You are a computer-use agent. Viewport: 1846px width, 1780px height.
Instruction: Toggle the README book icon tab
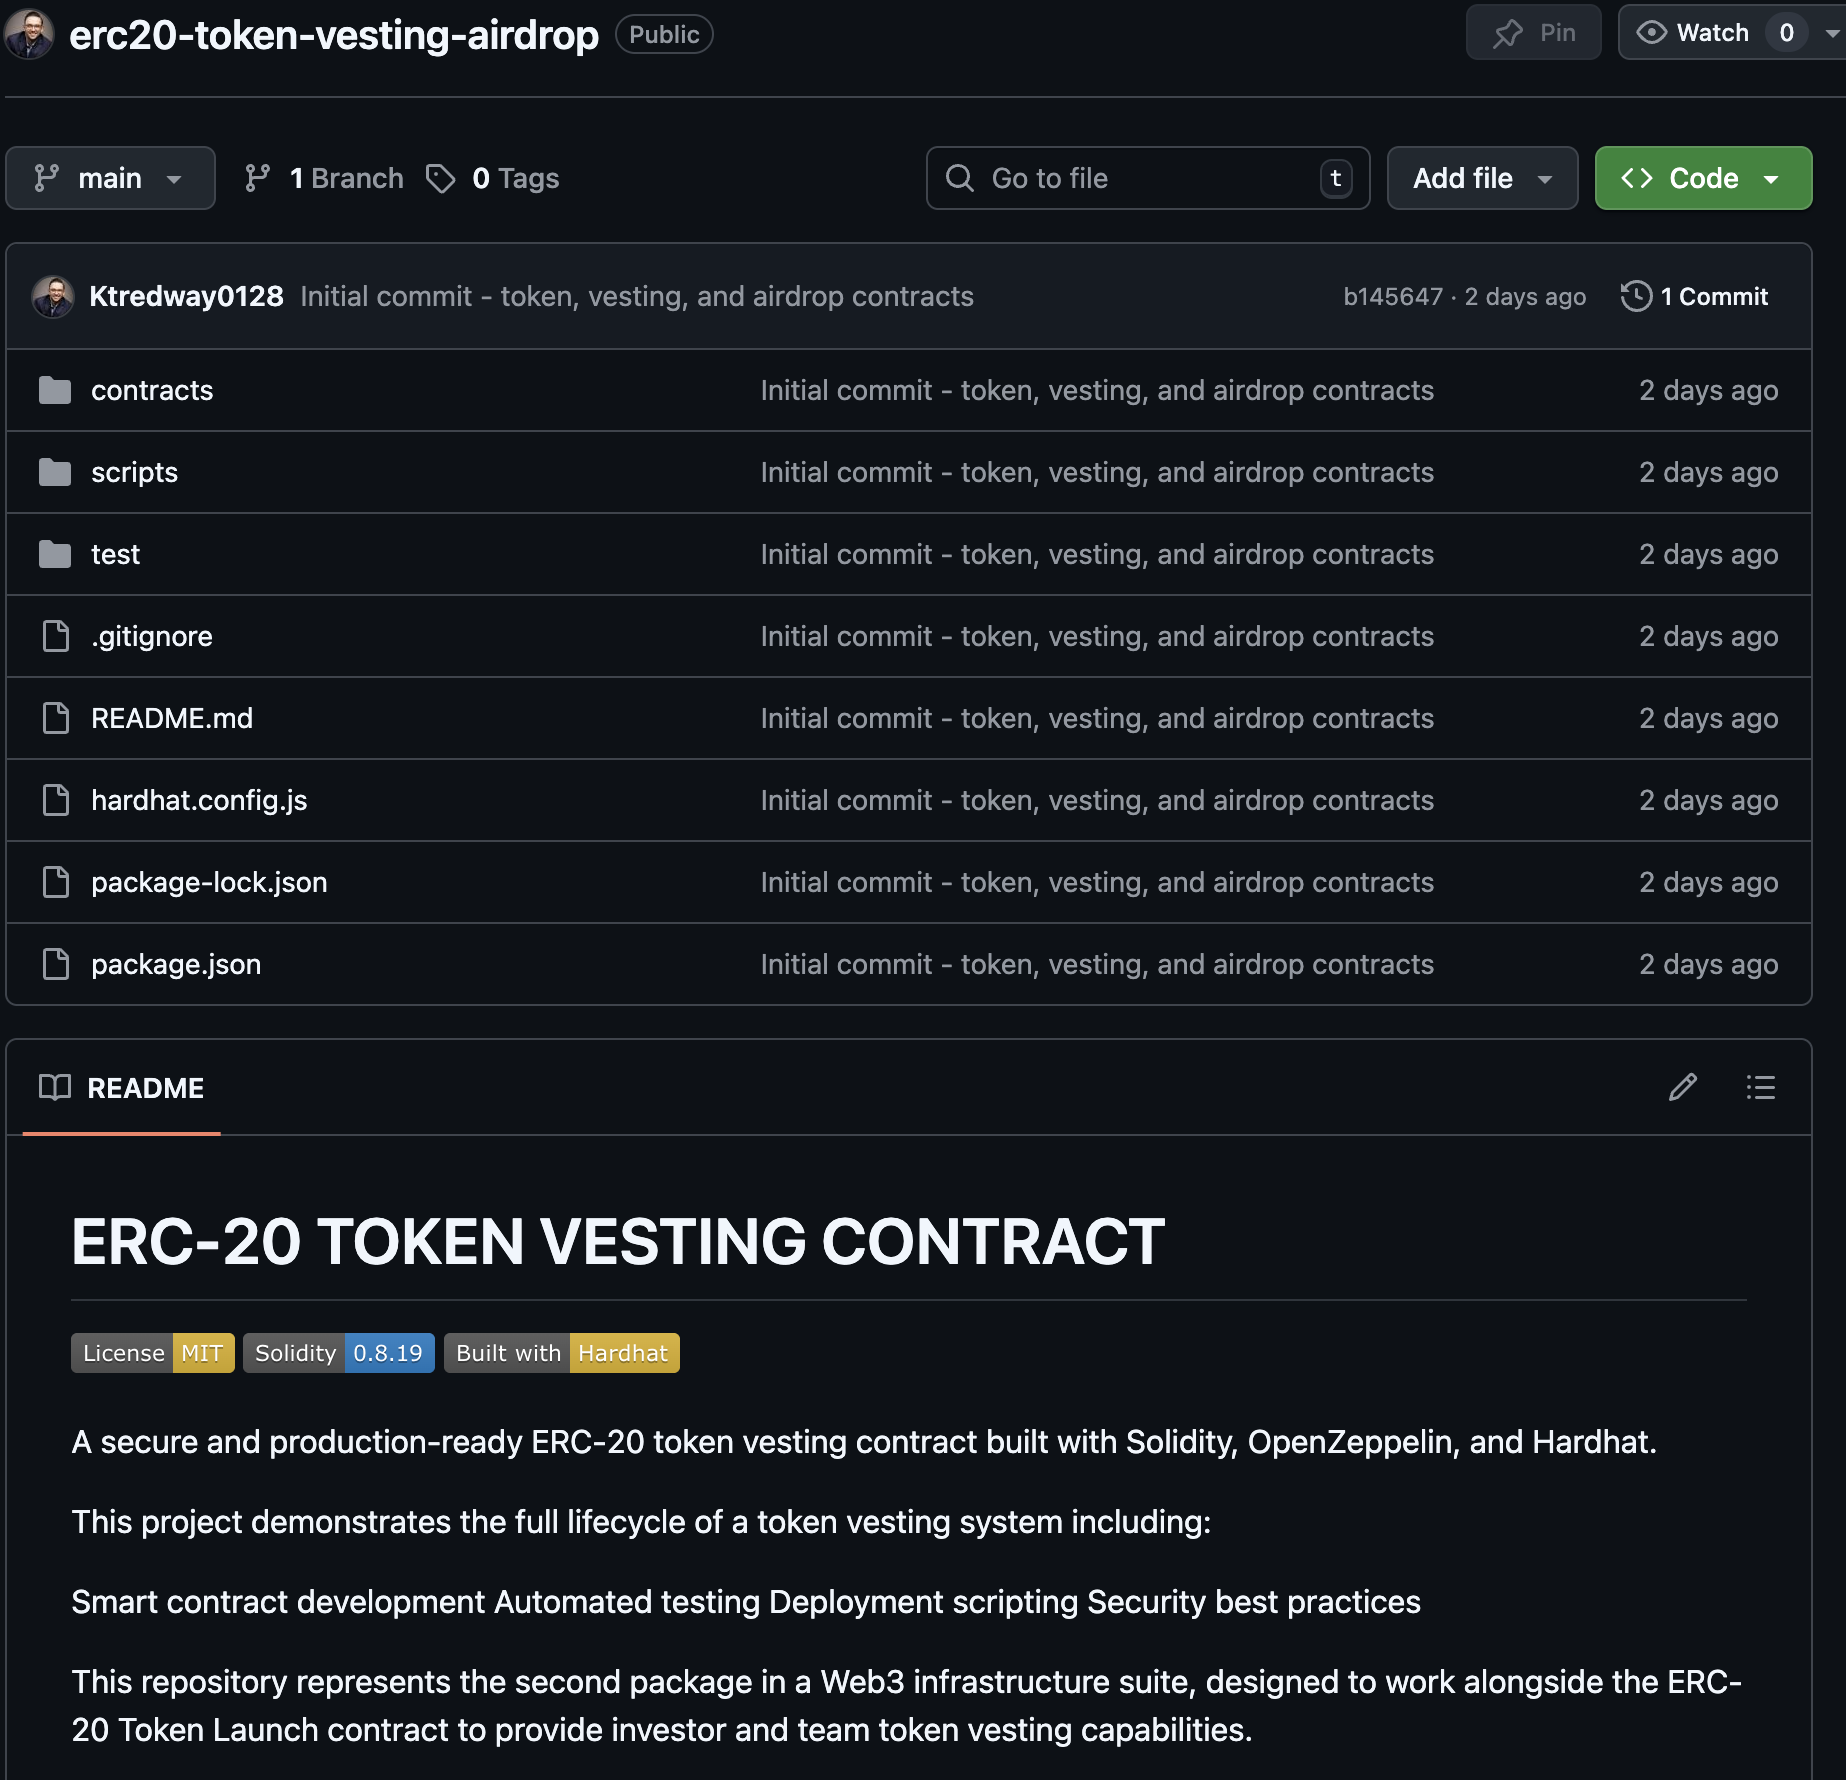55,1088
